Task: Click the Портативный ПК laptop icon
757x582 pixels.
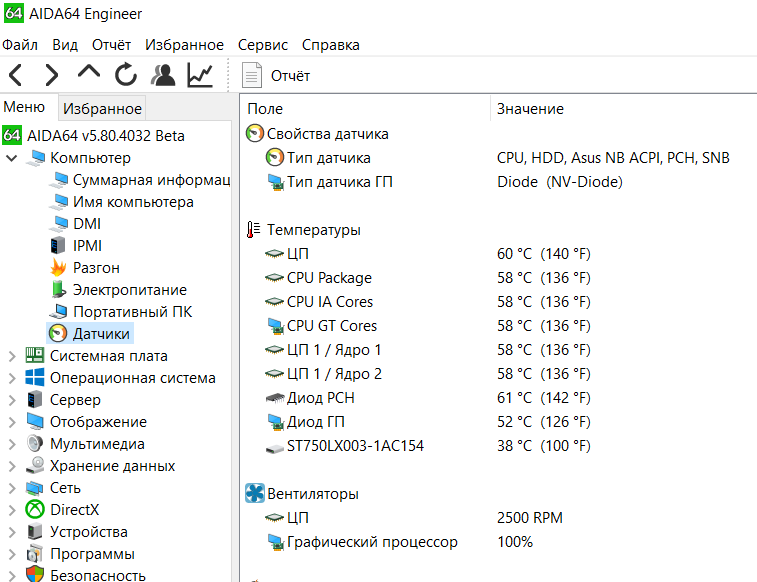Action: (x=58, y=312)
